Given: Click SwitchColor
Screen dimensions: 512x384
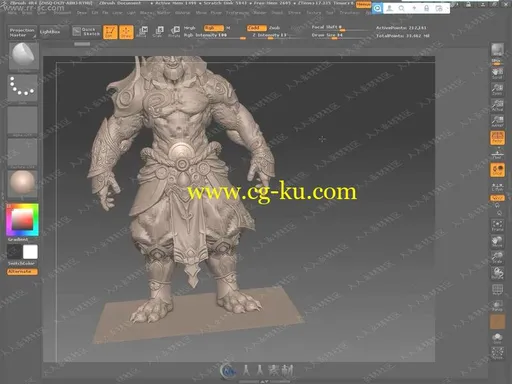Looking at the screenshot, I should [22, 263].
